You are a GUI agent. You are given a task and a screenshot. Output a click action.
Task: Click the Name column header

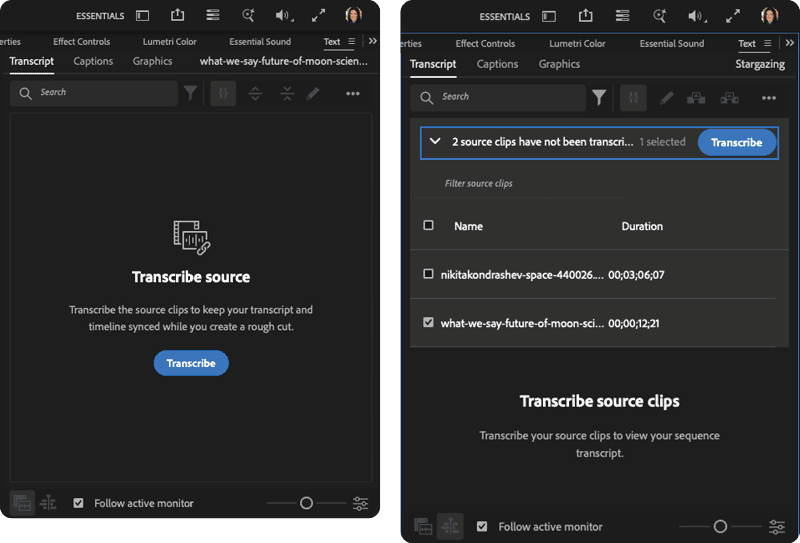click(468, 226)
